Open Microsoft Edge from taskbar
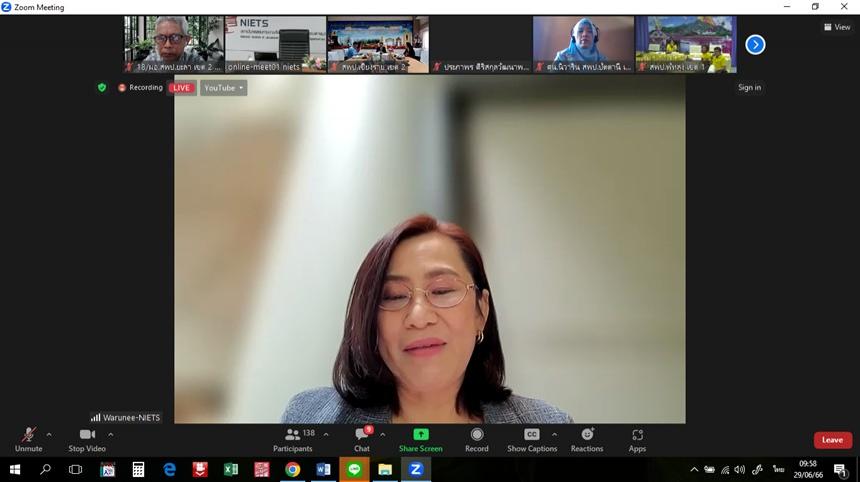Viewport: 860px width, 482px height. [x=169, y=469]
